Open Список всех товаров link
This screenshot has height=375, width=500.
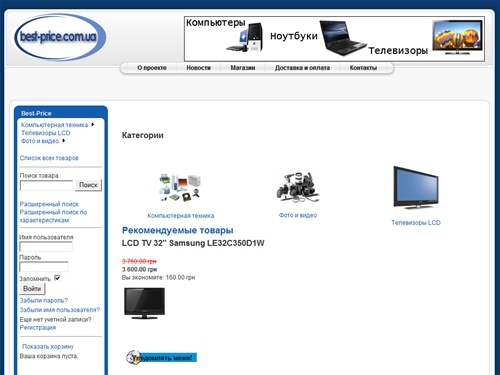(49, 158)
